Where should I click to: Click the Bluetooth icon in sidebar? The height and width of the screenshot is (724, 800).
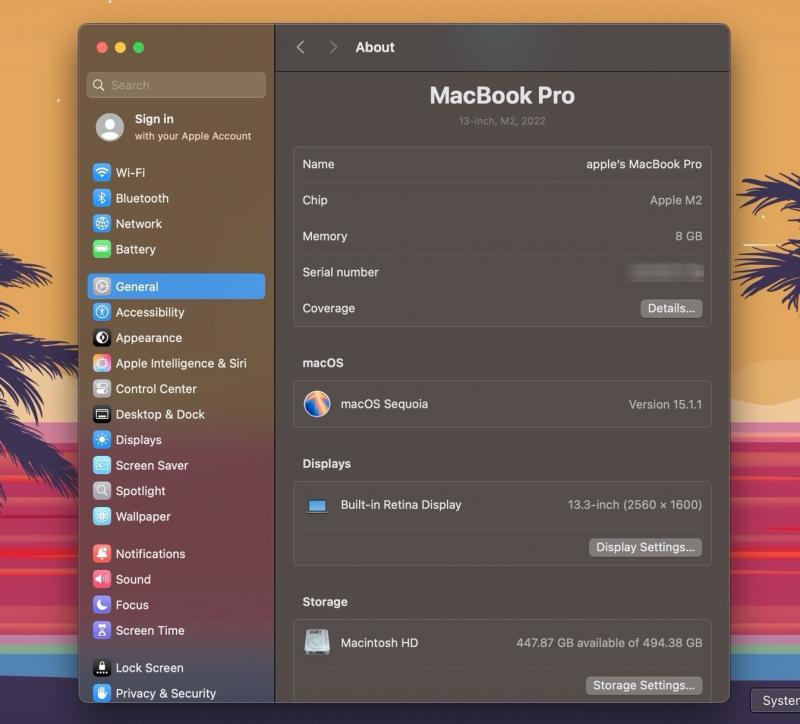[102, 198]
